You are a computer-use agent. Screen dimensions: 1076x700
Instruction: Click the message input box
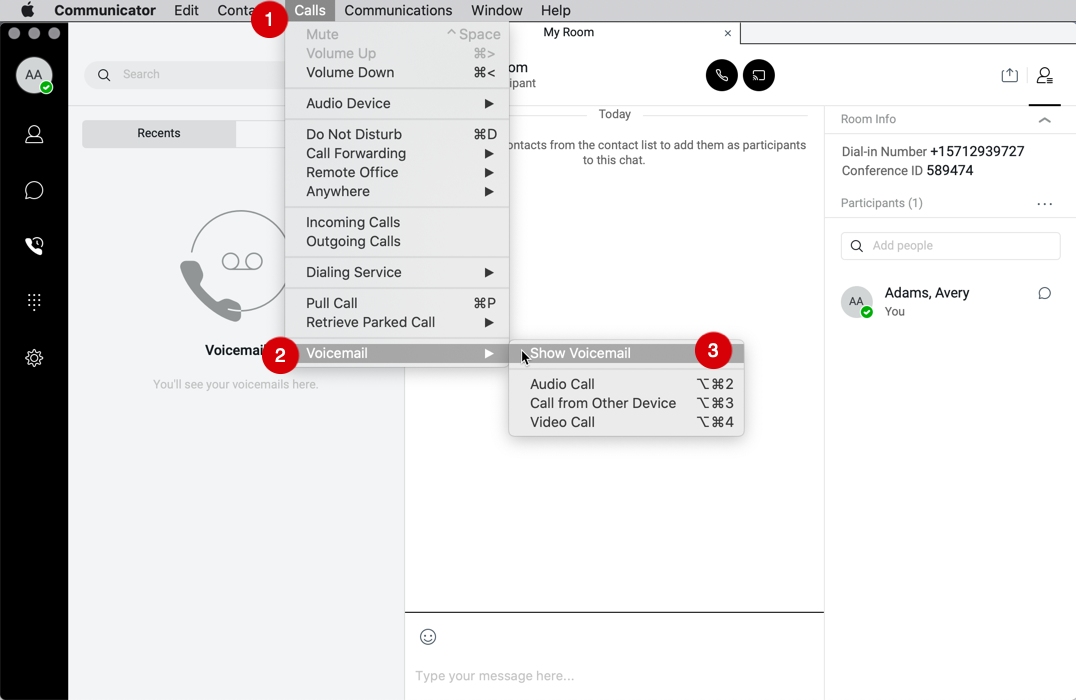[614, 676]
